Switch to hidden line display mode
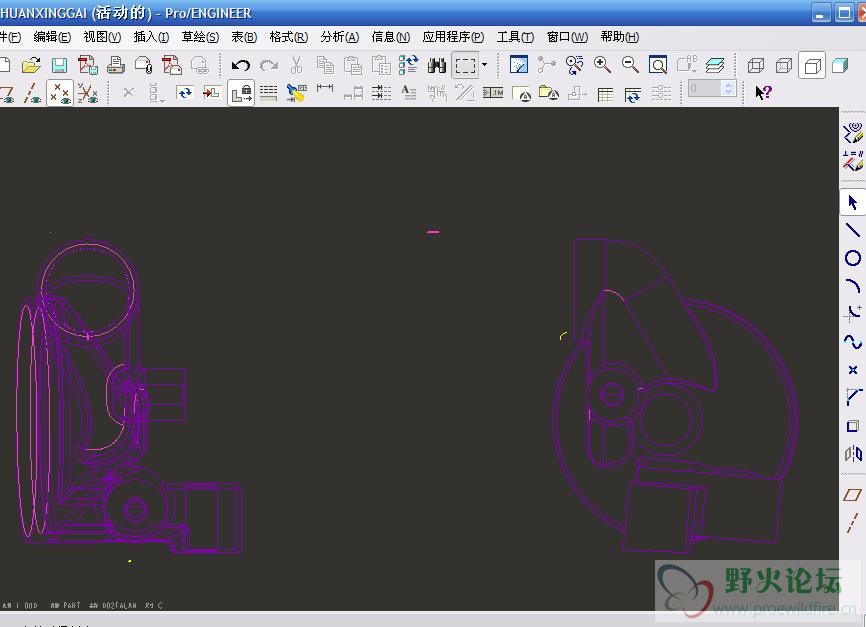Image resolution: width=866 pixels, height=627 pixels. [784, 65]
